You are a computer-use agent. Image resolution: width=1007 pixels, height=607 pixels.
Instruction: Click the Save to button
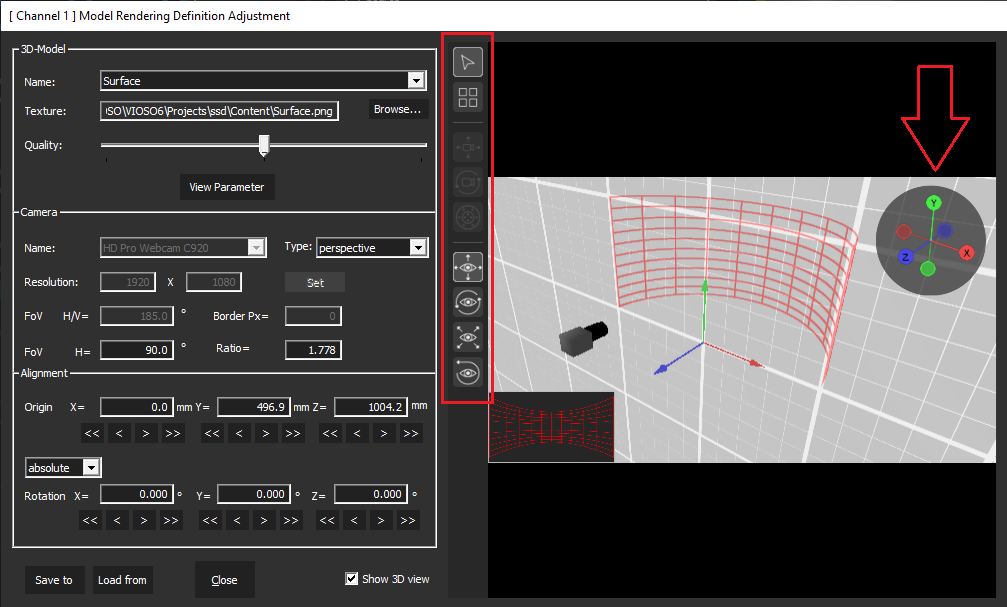tap(54, 580)
